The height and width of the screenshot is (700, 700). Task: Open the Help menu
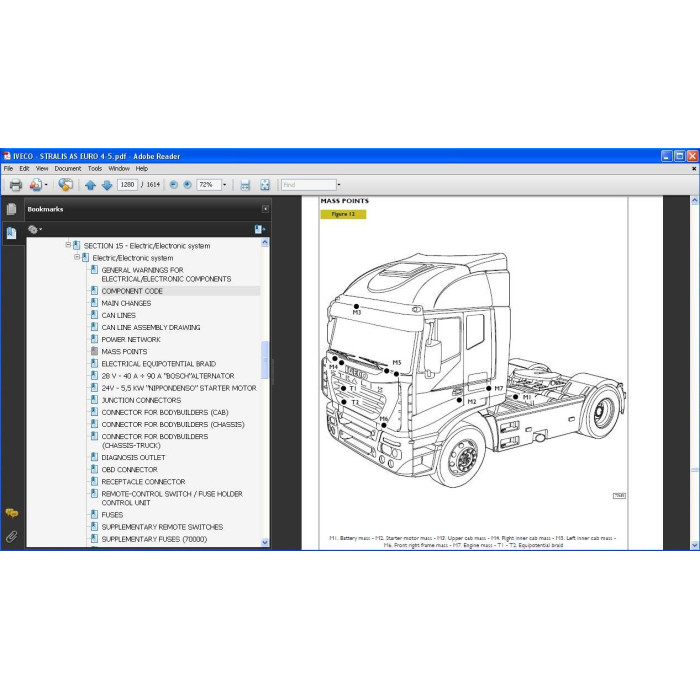pos(142,169)
